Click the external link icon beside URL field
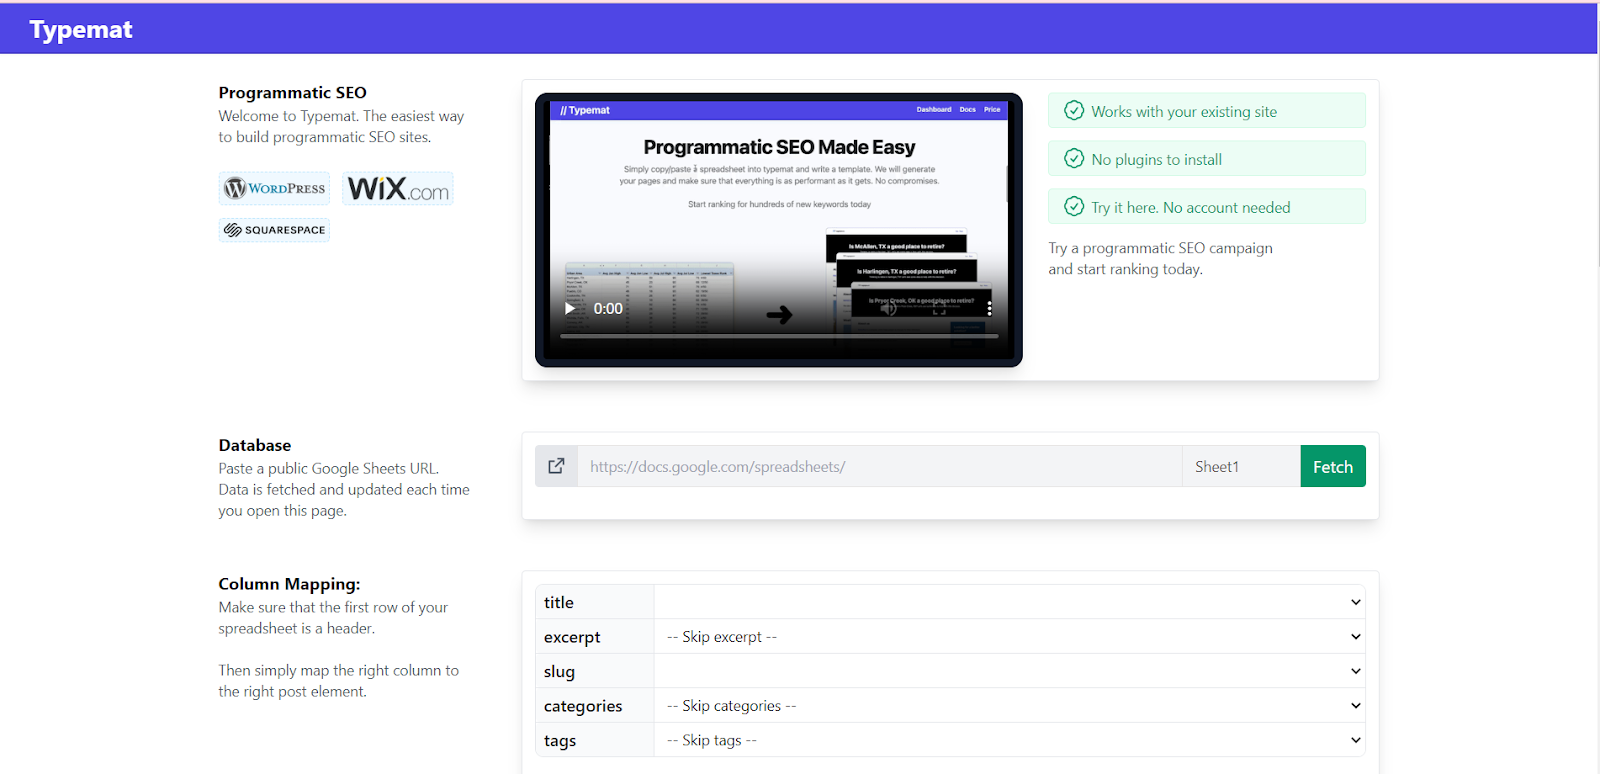Screen dimensions: 1600x774 [x=557, y=466]
